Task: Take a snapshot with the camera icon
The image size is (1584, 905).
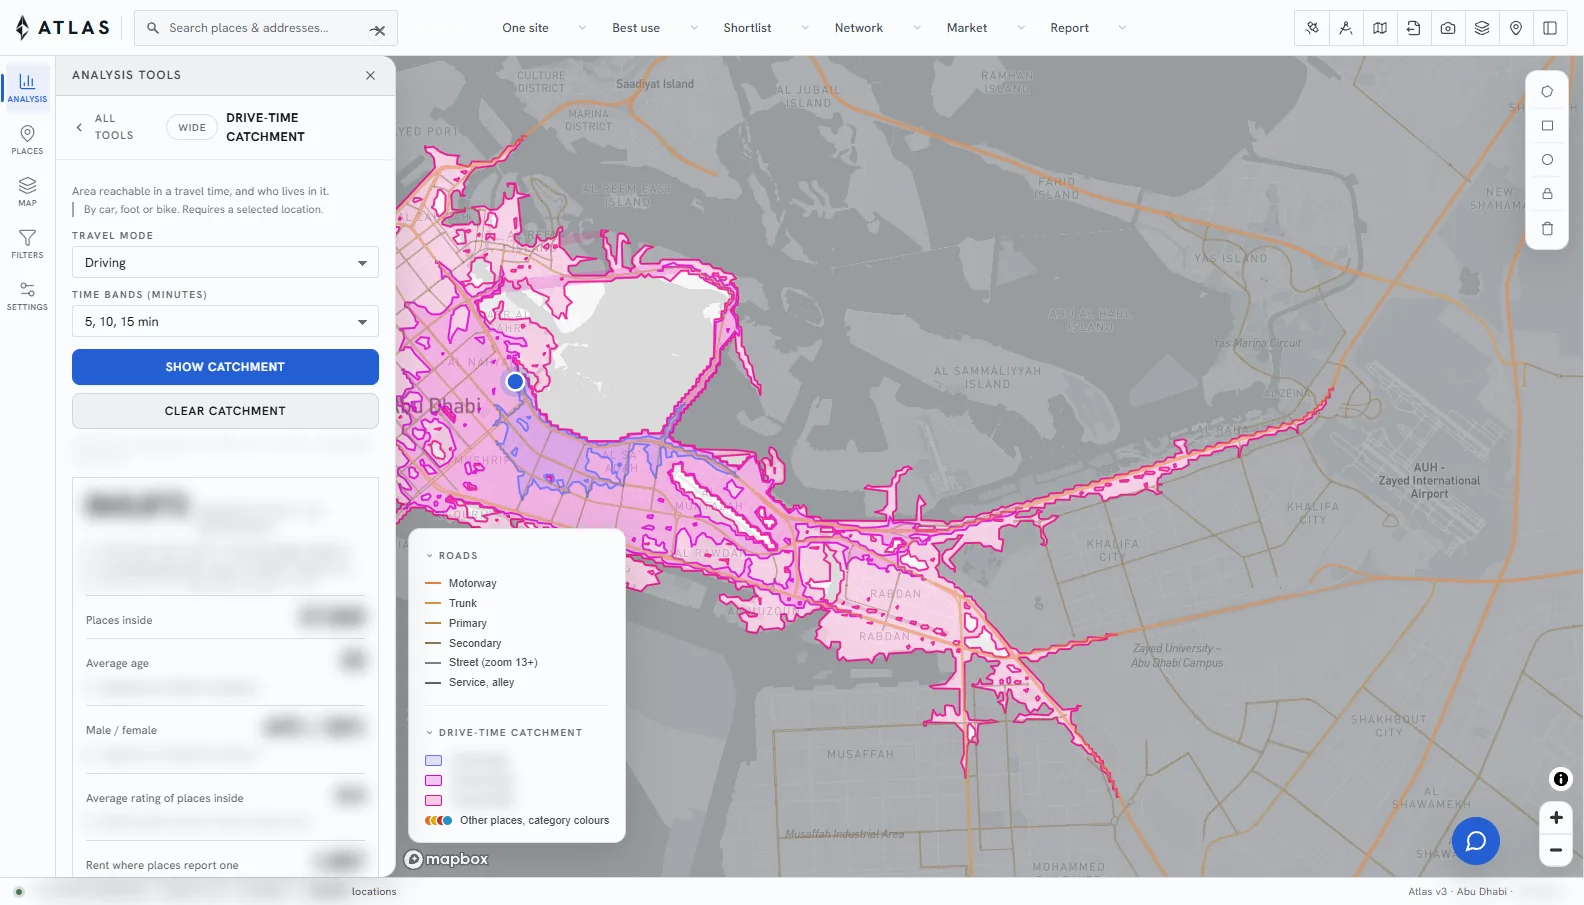Action: click(1448, 28)
